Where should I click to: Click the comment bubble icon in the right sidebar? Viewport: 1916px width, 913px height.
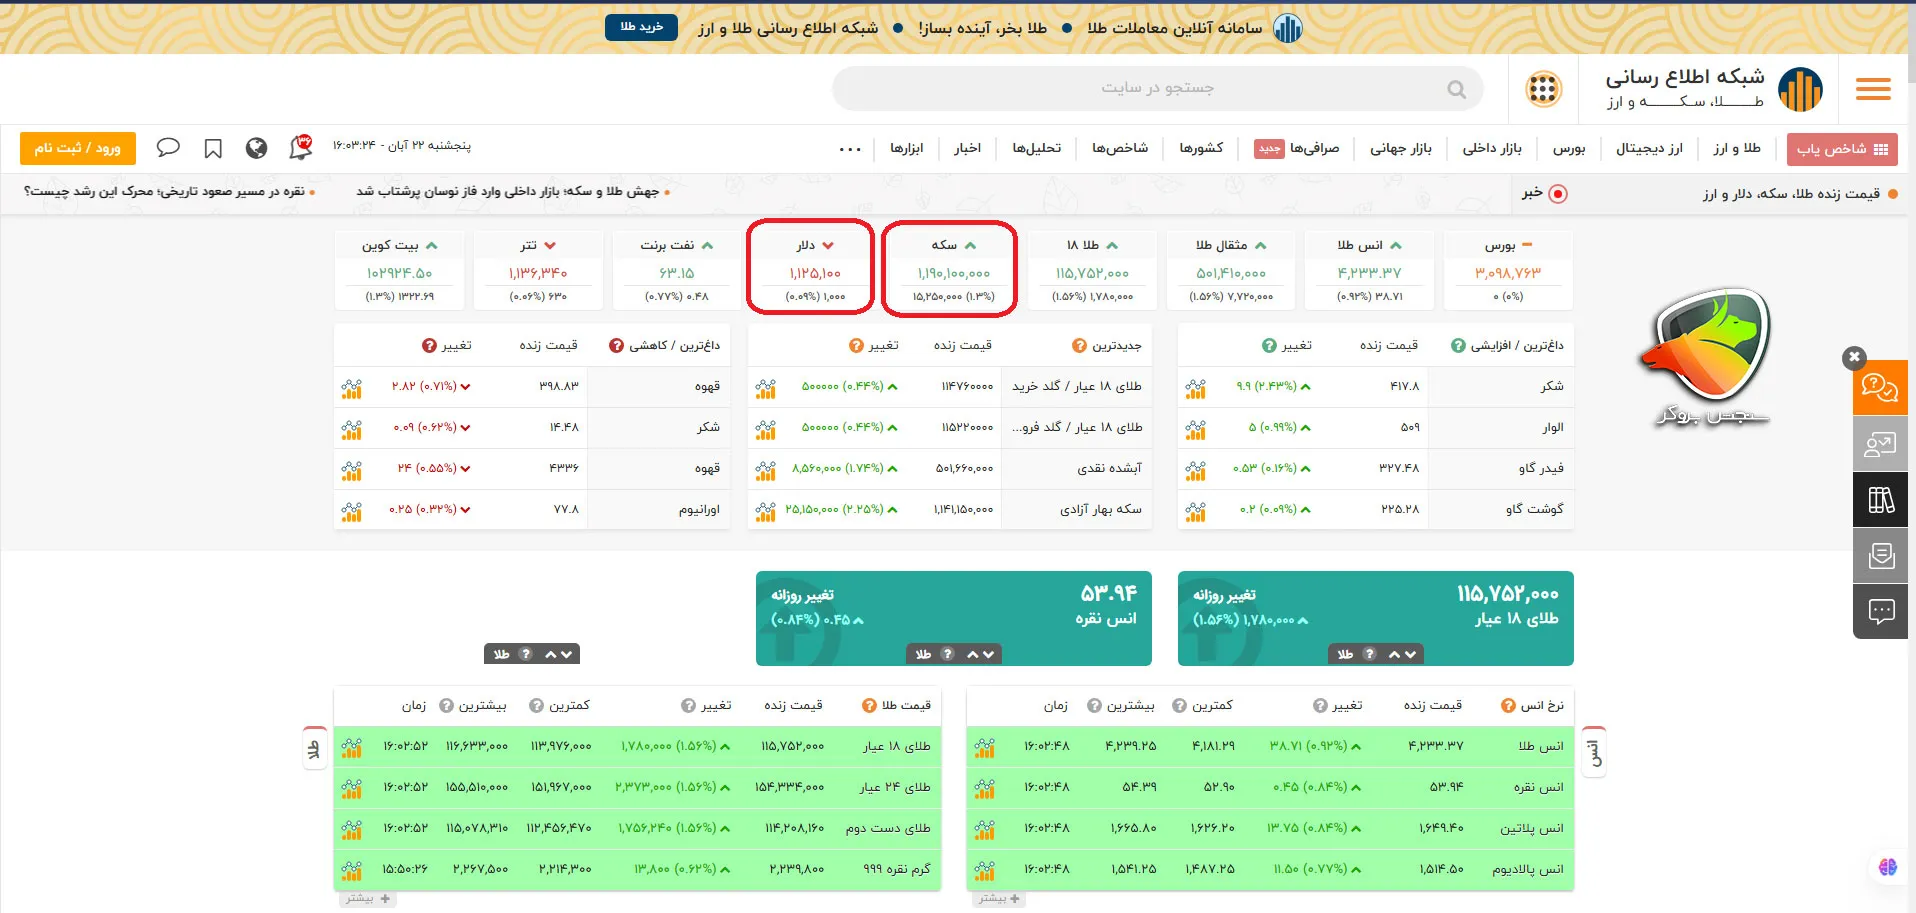click(x=1880, y=611)
